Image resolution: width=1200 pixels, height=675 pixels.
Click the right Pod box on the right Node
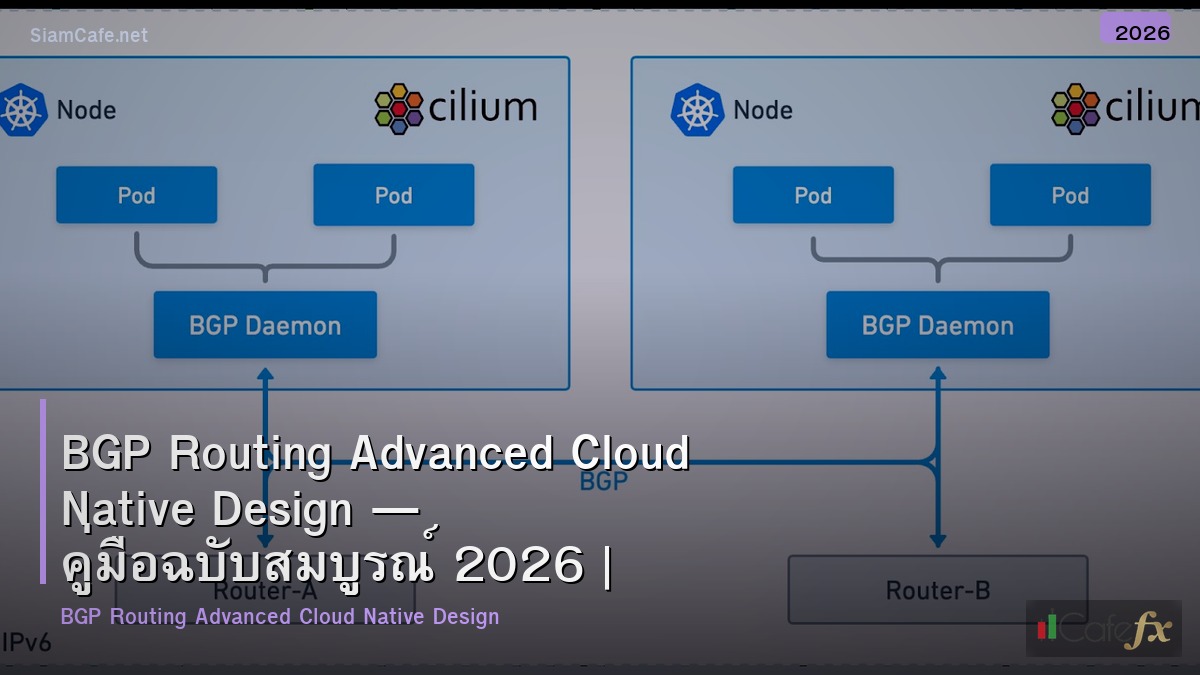pyautogui.click(x=1070, y=194)
